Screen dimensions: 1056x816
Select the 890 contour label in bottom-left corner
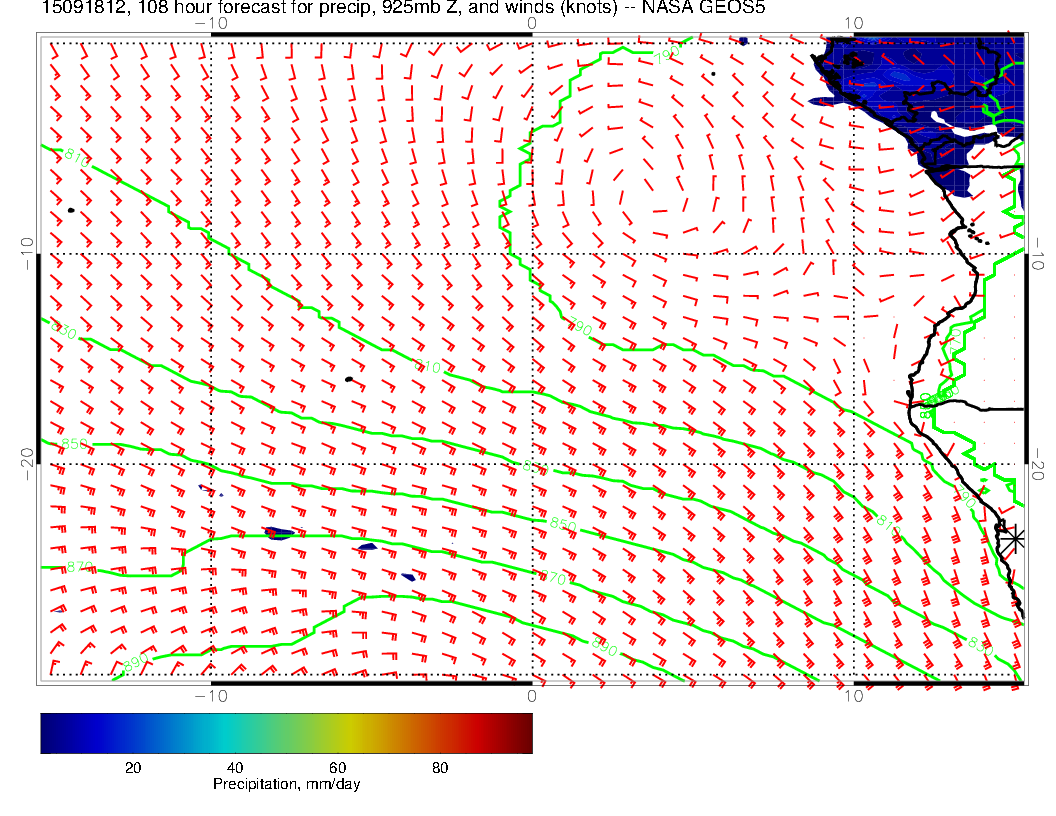[135, 664]
